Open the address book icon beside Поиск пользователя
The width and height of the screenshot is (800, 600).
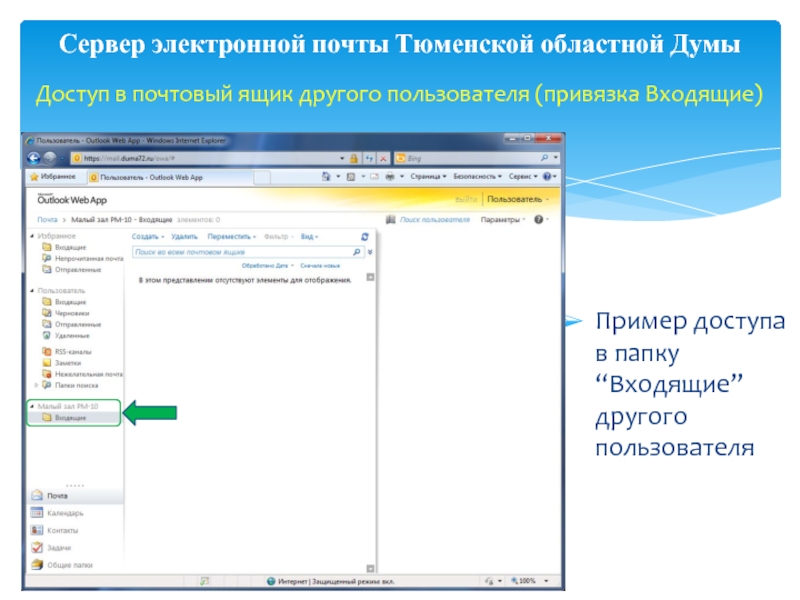[x=391, y=219]
